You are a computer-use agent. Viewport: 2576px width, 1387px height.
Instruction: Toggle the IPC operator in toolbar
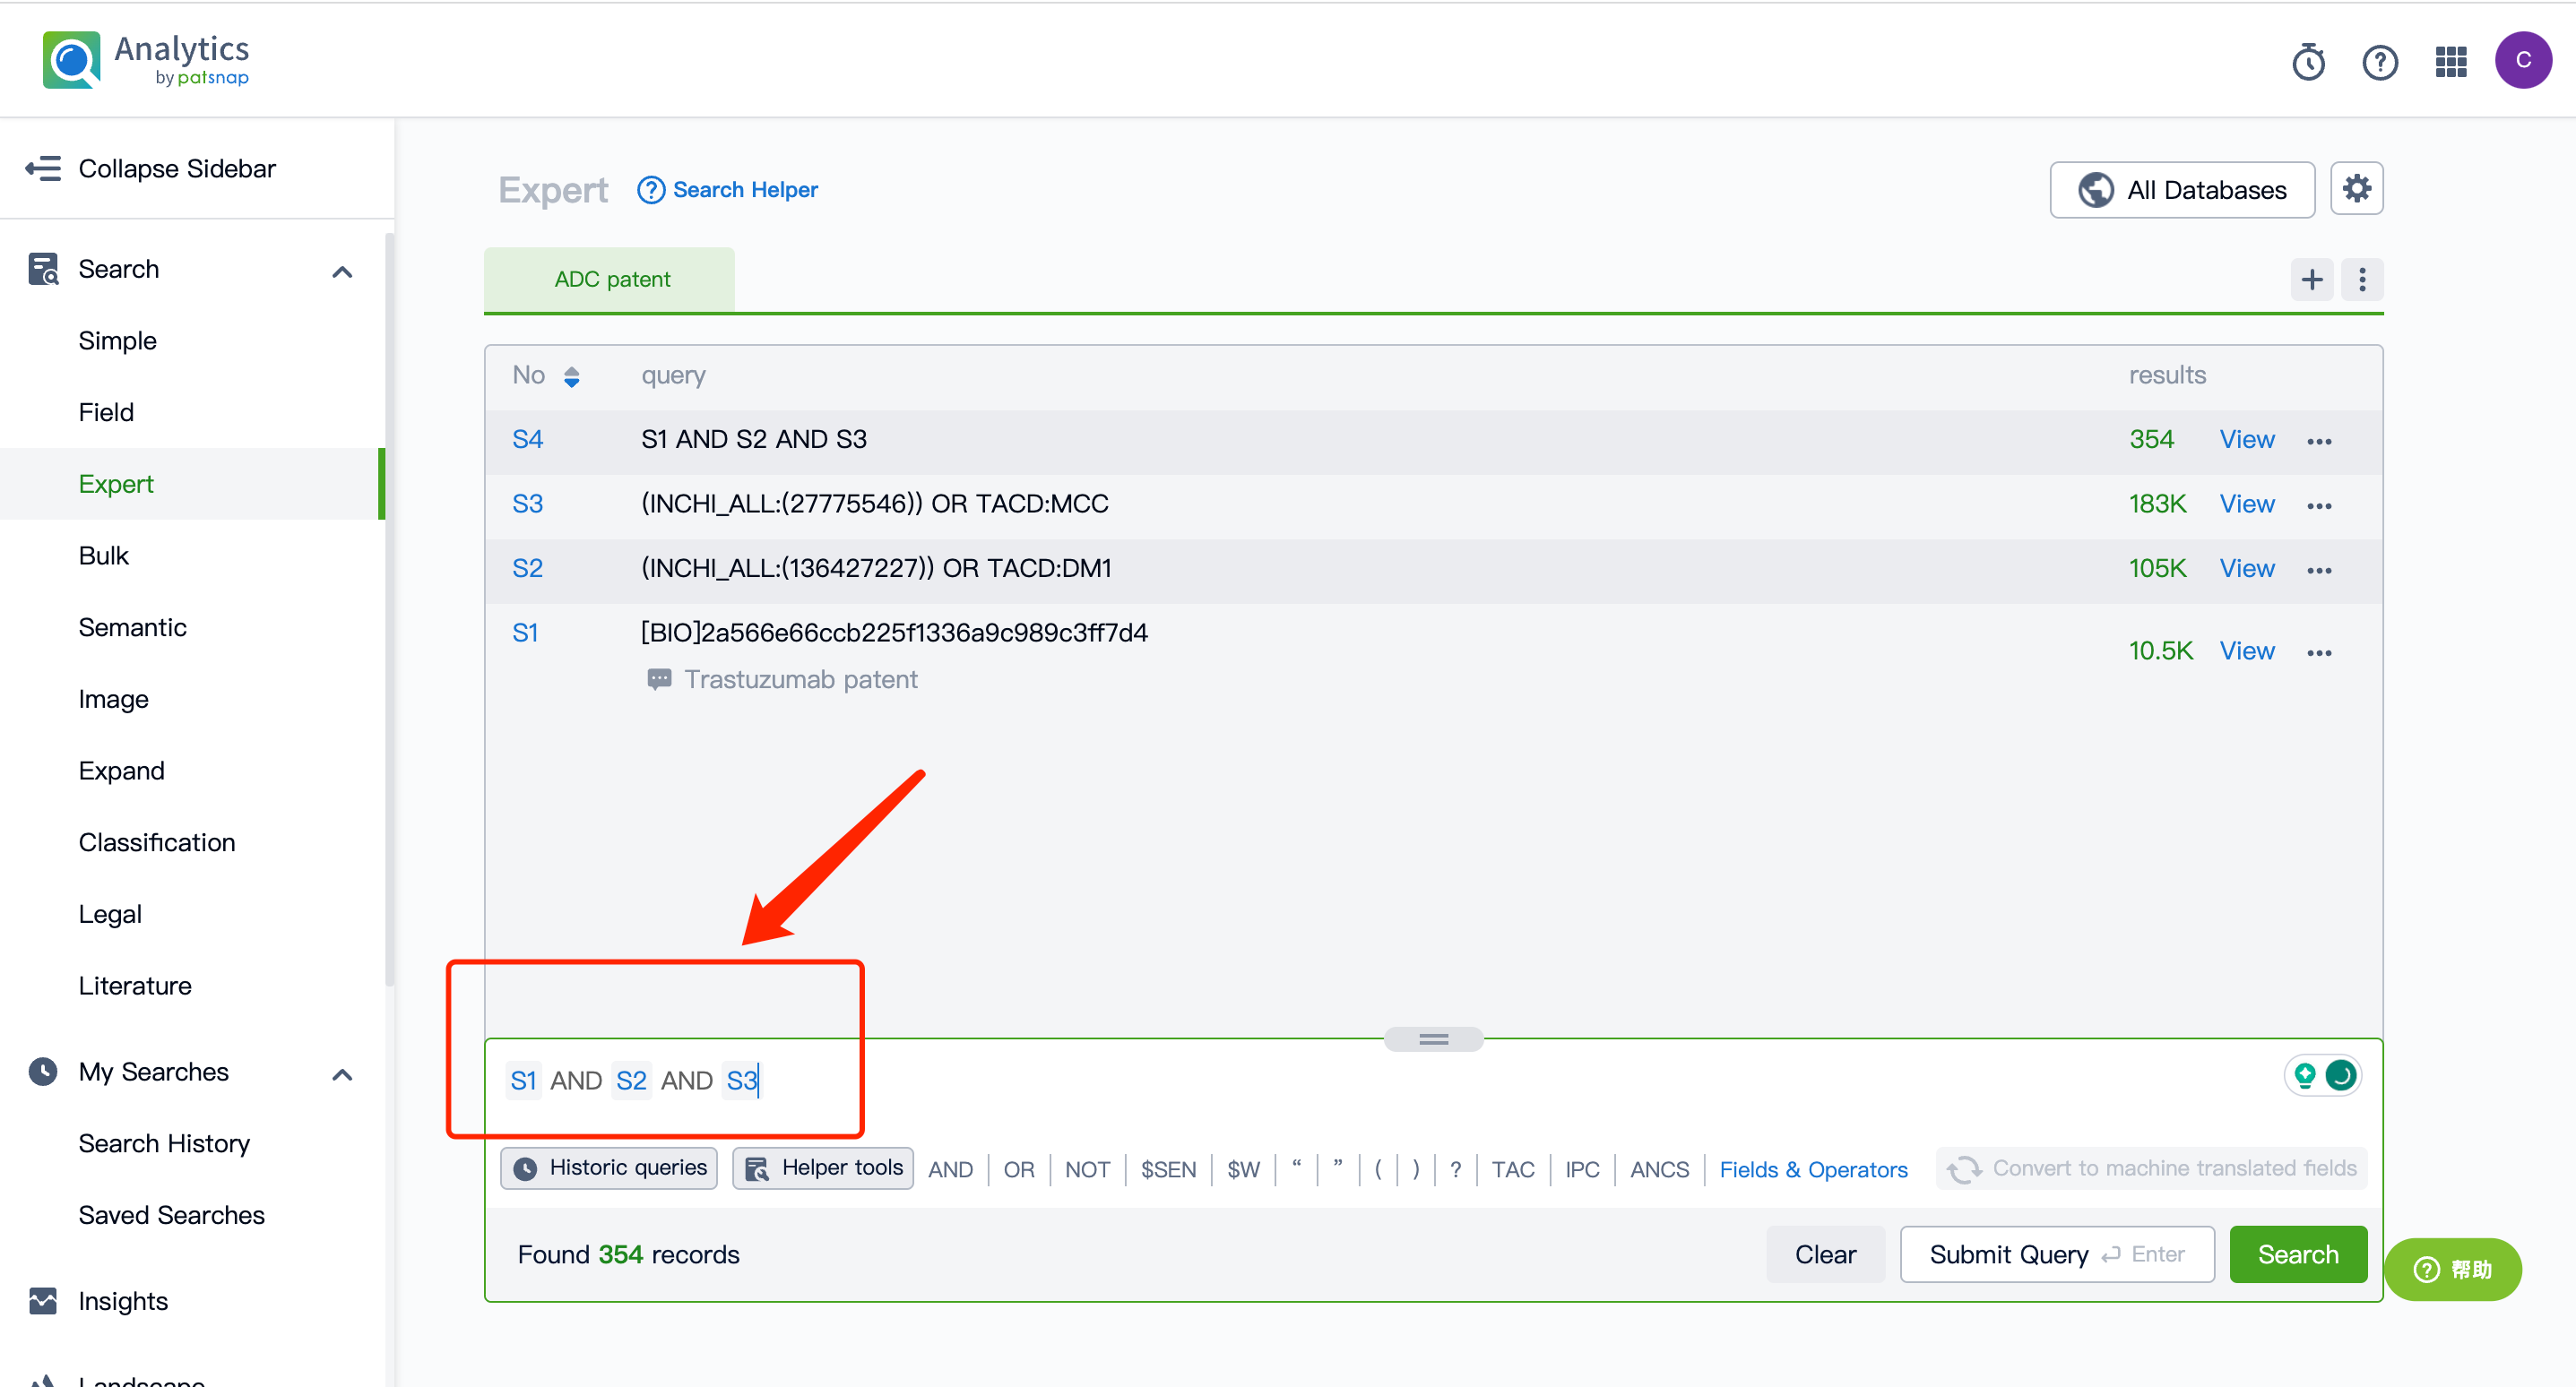click(1575, 1168)
